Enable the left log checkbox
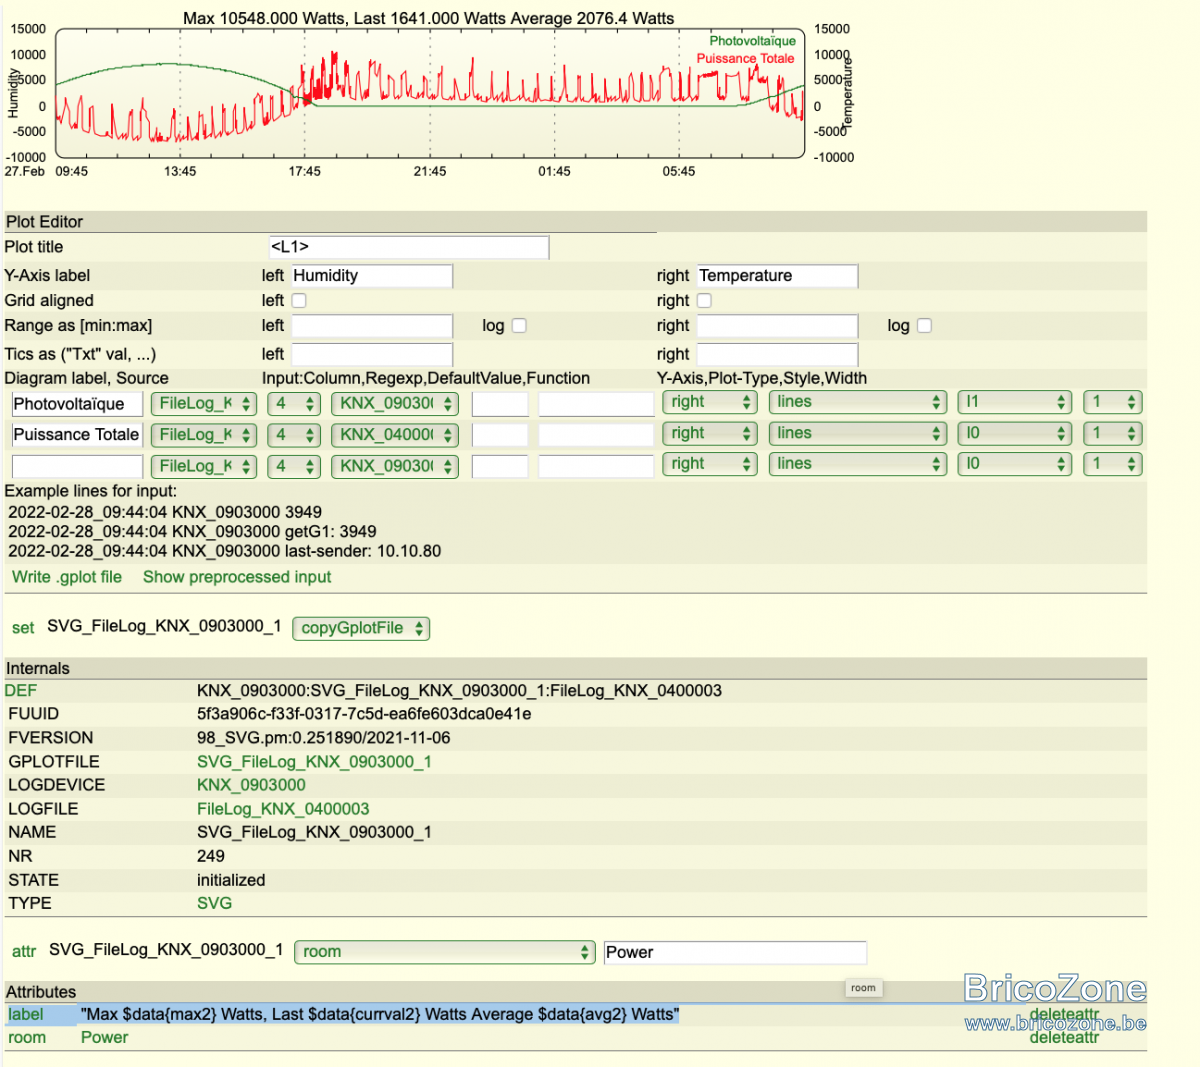 click(x=519, y=325)
